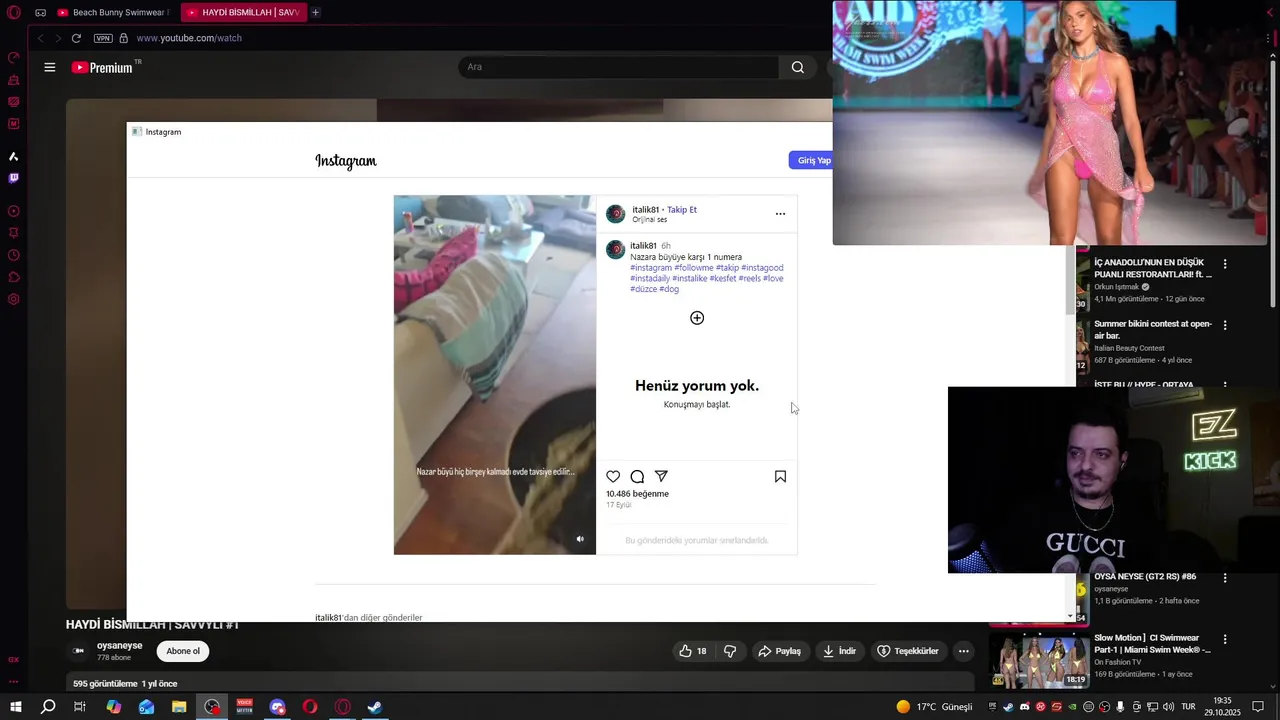The image size is (1280, 720).
Task: Open the sidebar player icon
Action: pos(14,211)
